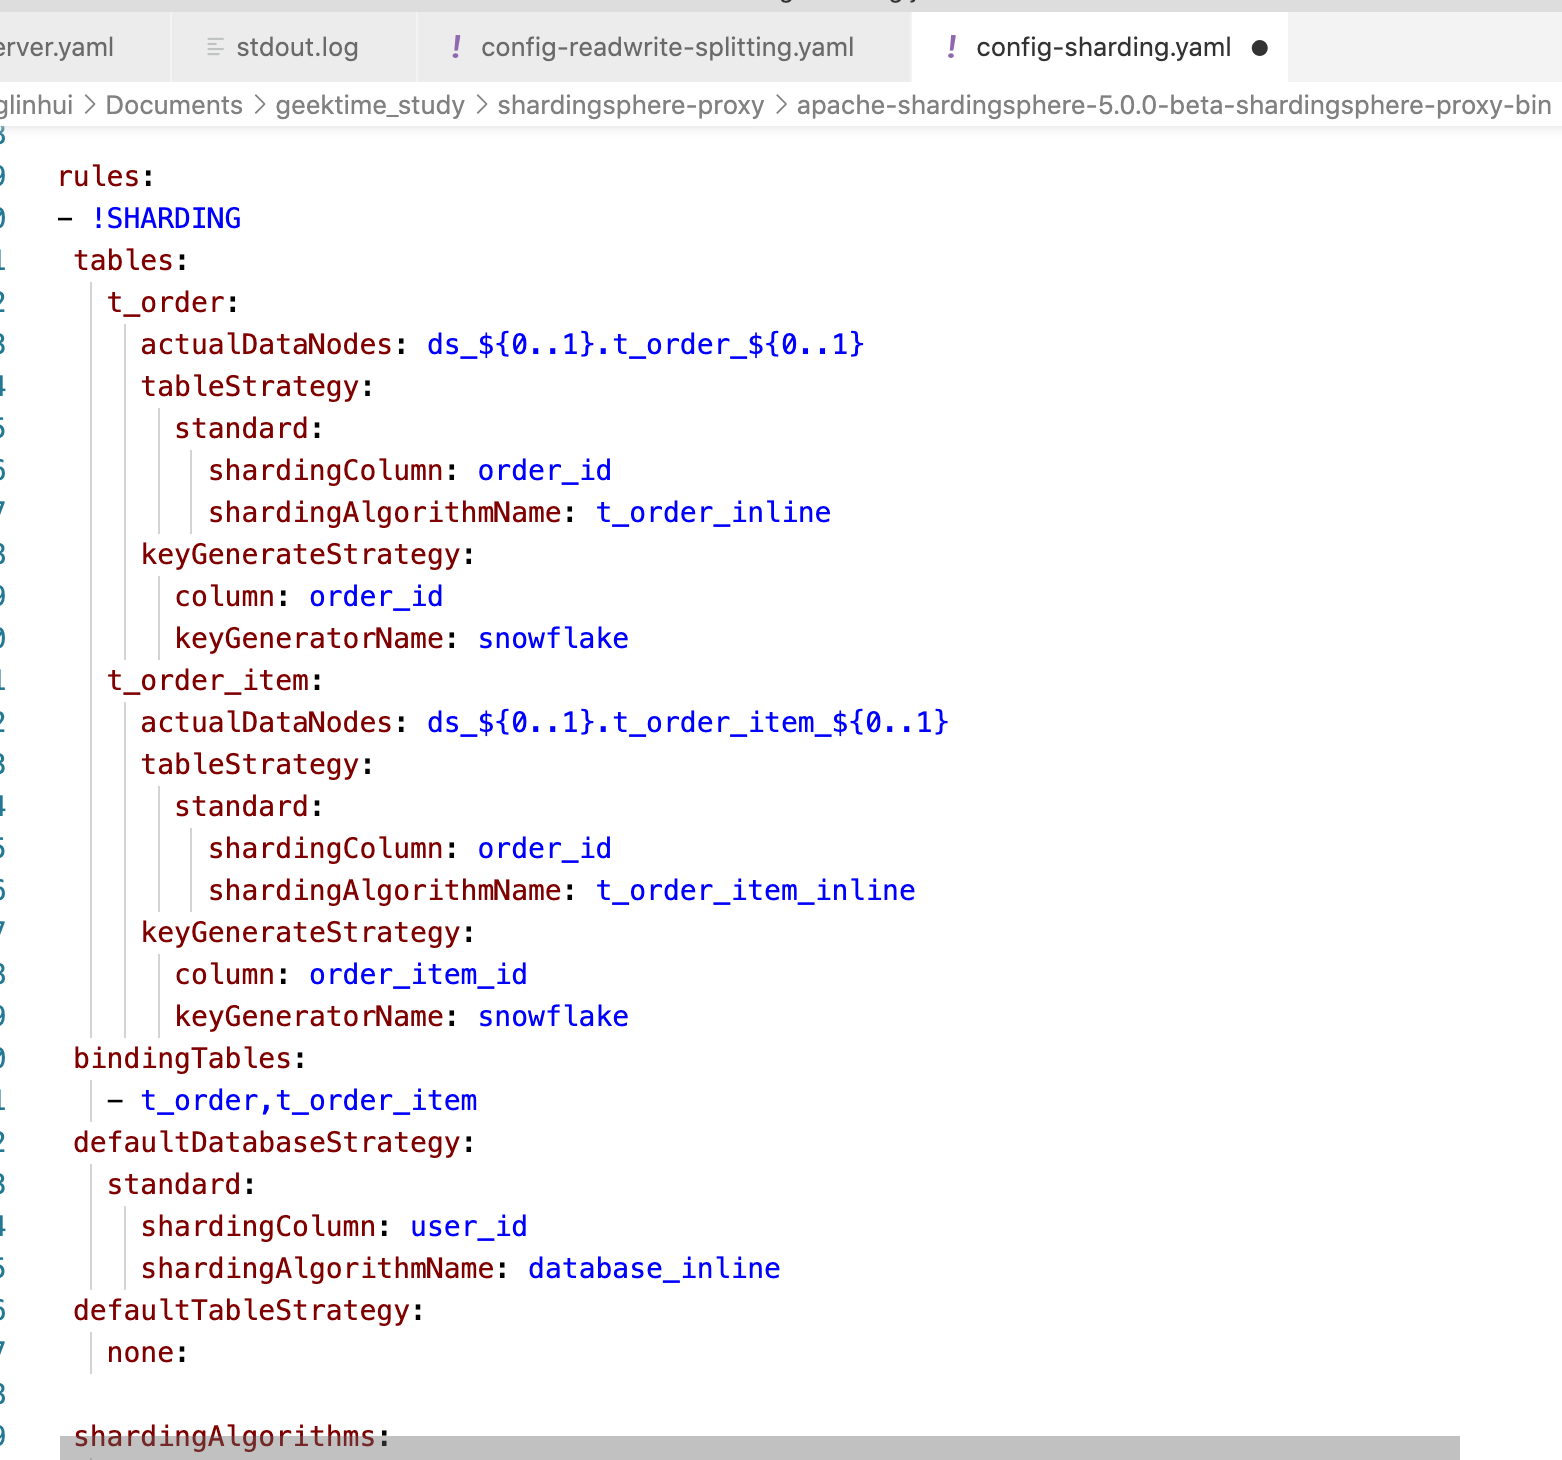The height and width of the screenshot is (1460, 1562).
Task: Click the log file icon beside stdout.log
Action: tap(212, 46)
